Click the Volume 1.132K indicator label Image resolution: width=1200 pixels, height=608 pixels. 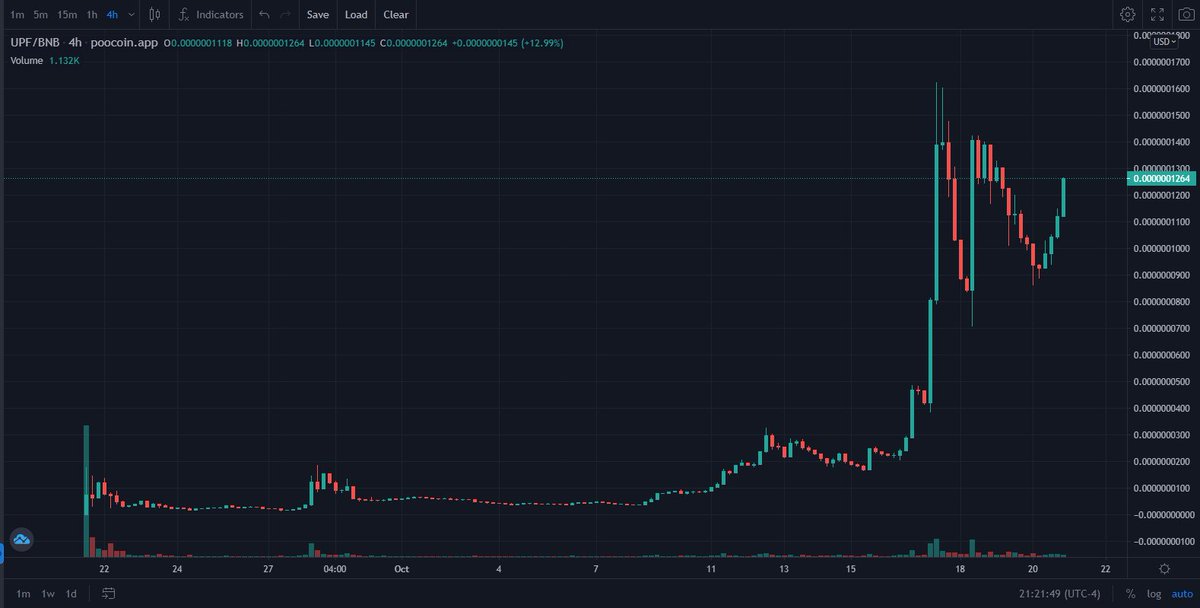click(x=44, y=61)
